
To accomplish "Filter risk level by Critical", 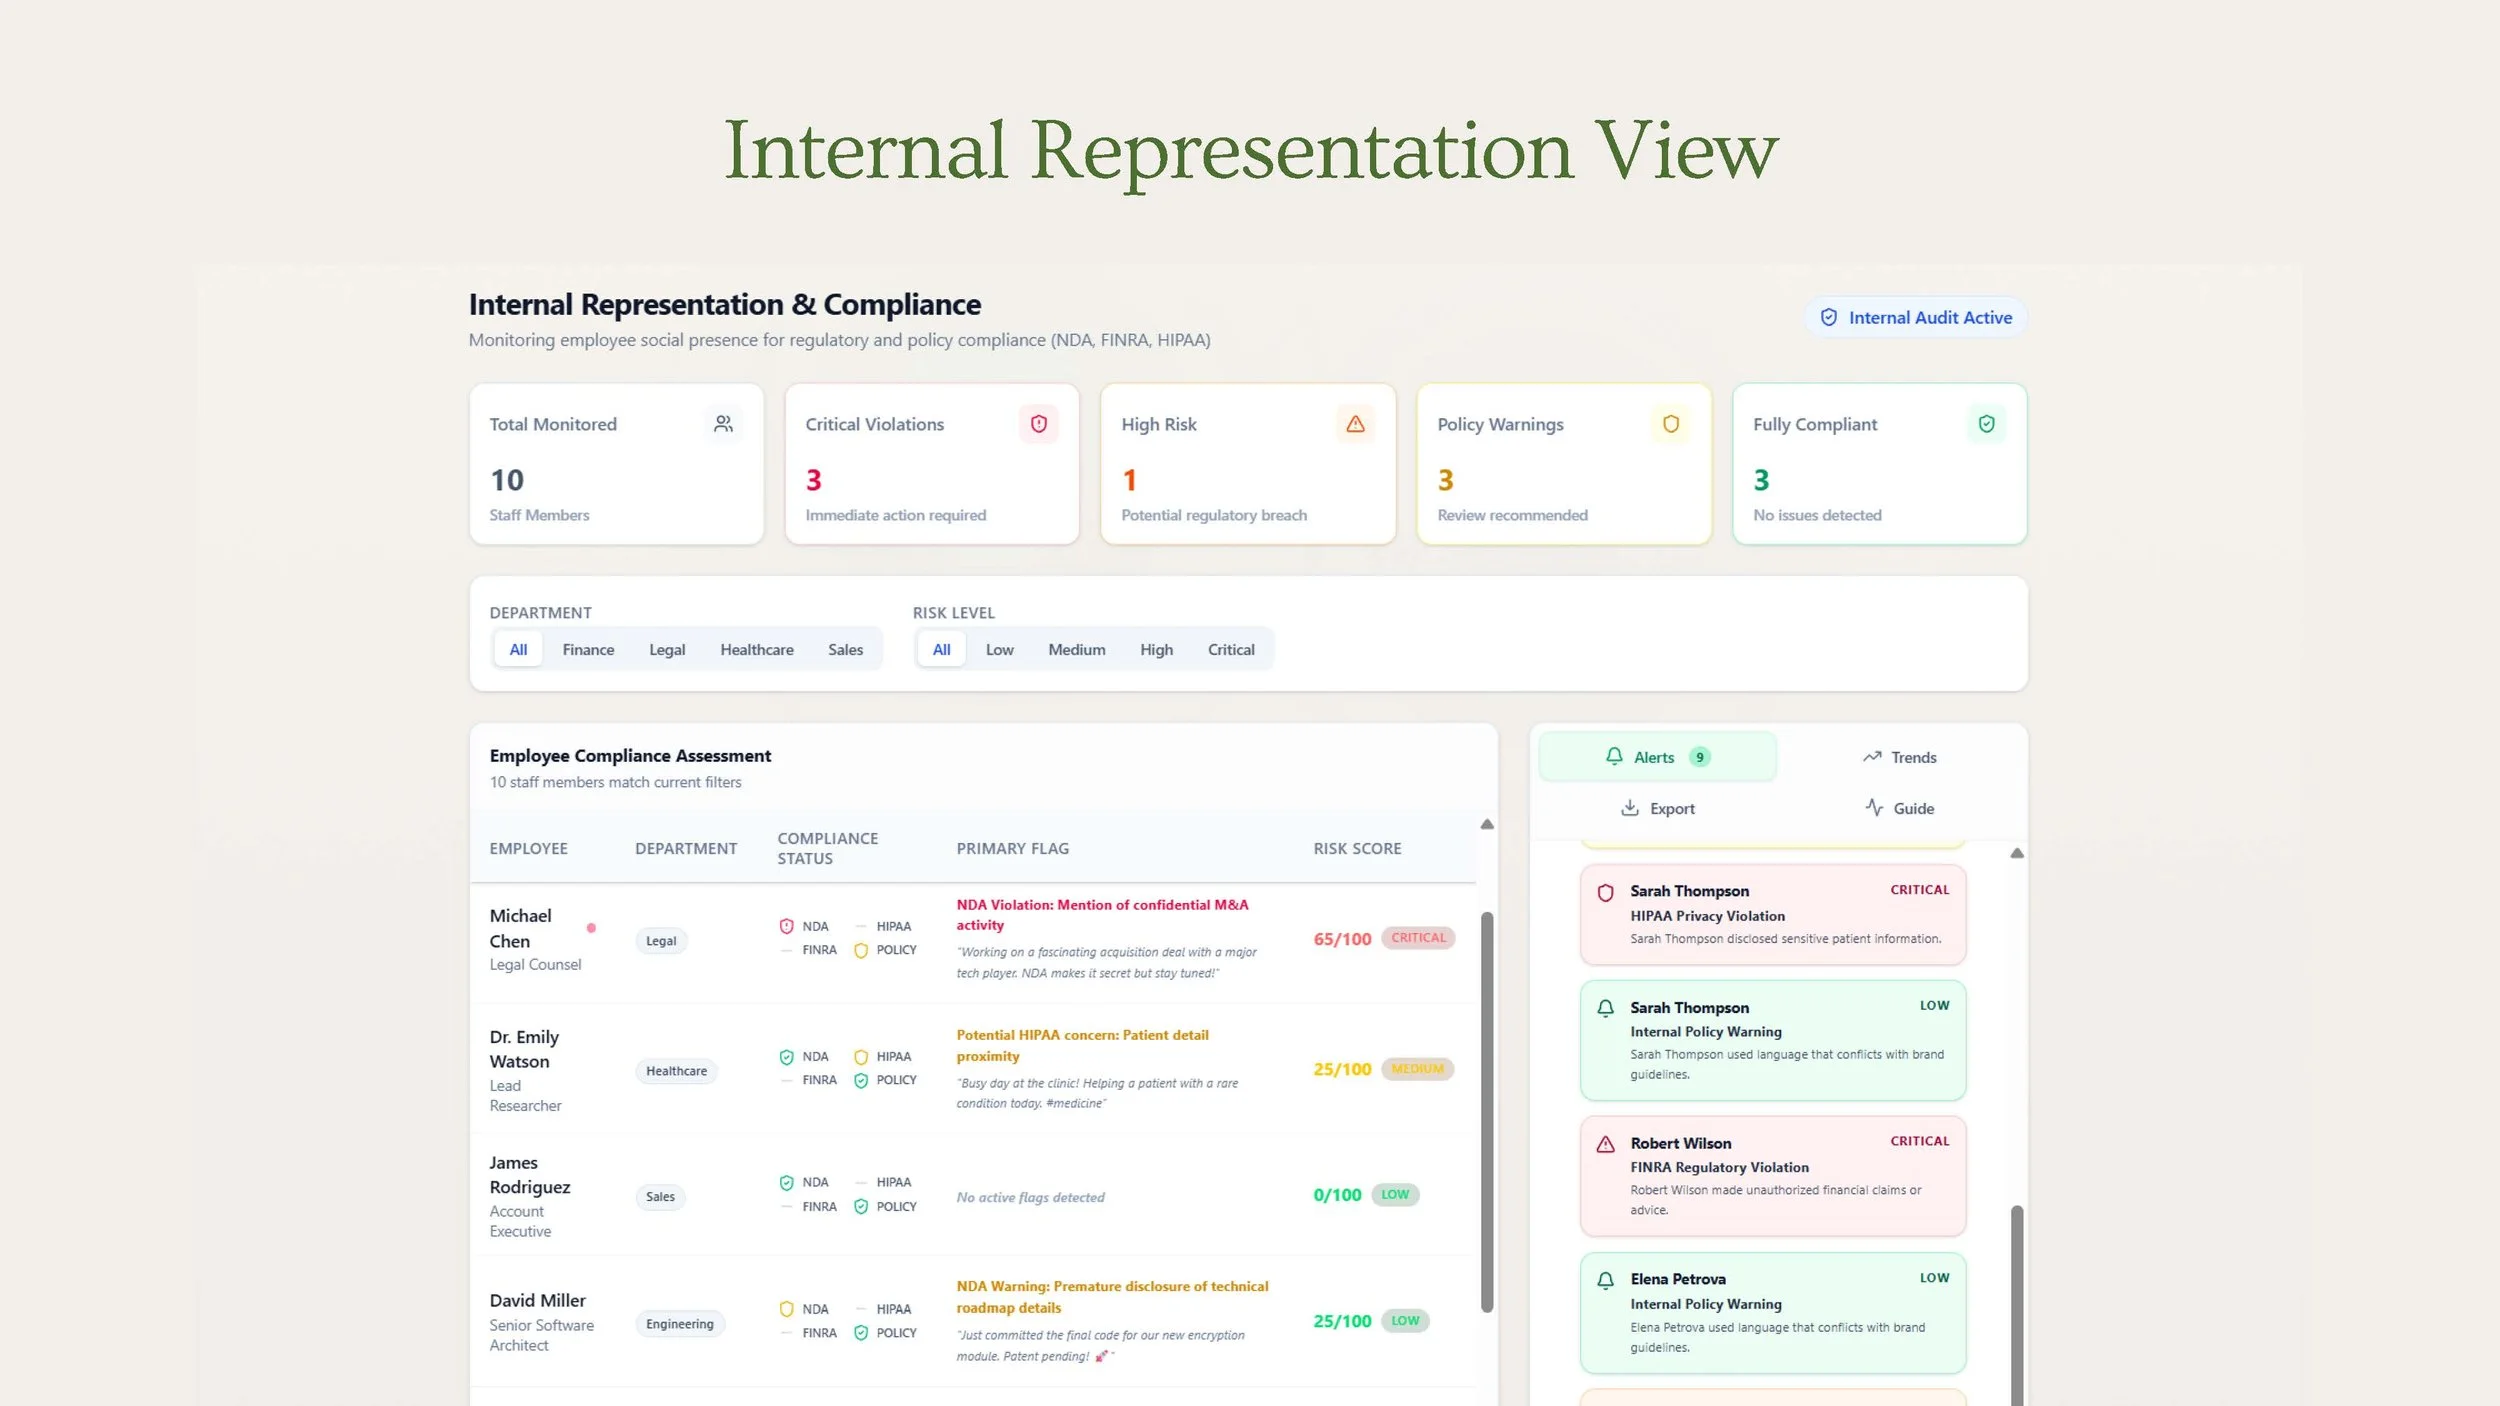I will coord(1231,649).
